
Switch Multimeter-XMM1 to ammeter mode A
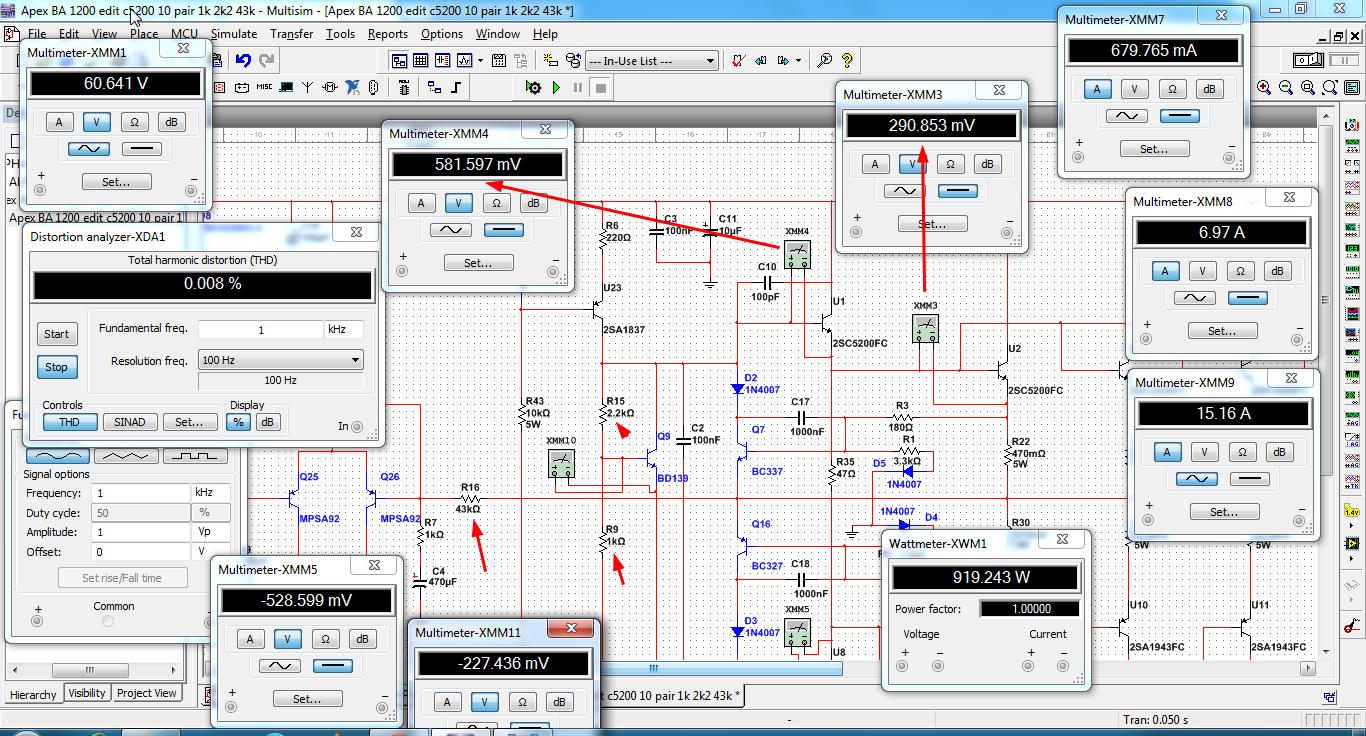pos(59,122)
